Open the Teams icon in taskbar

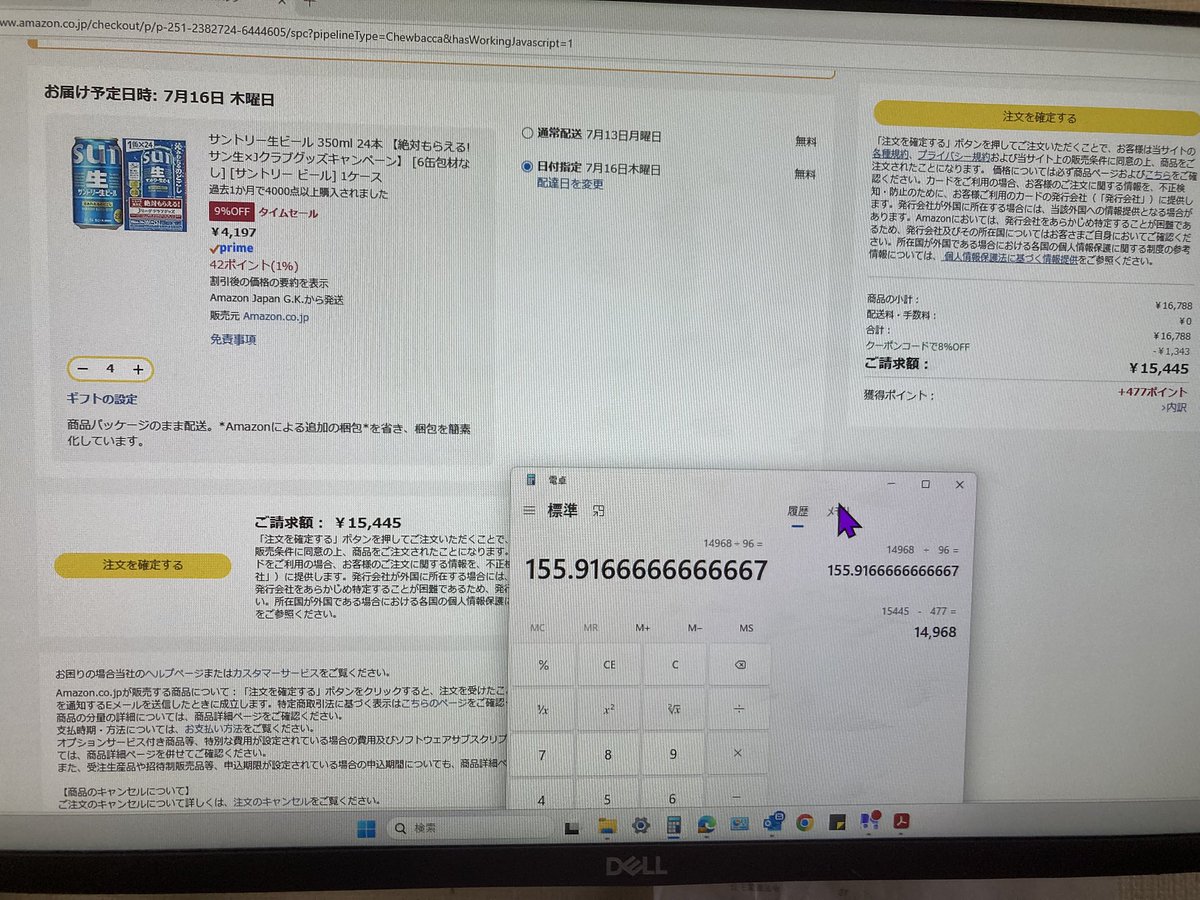click(869, 822)
